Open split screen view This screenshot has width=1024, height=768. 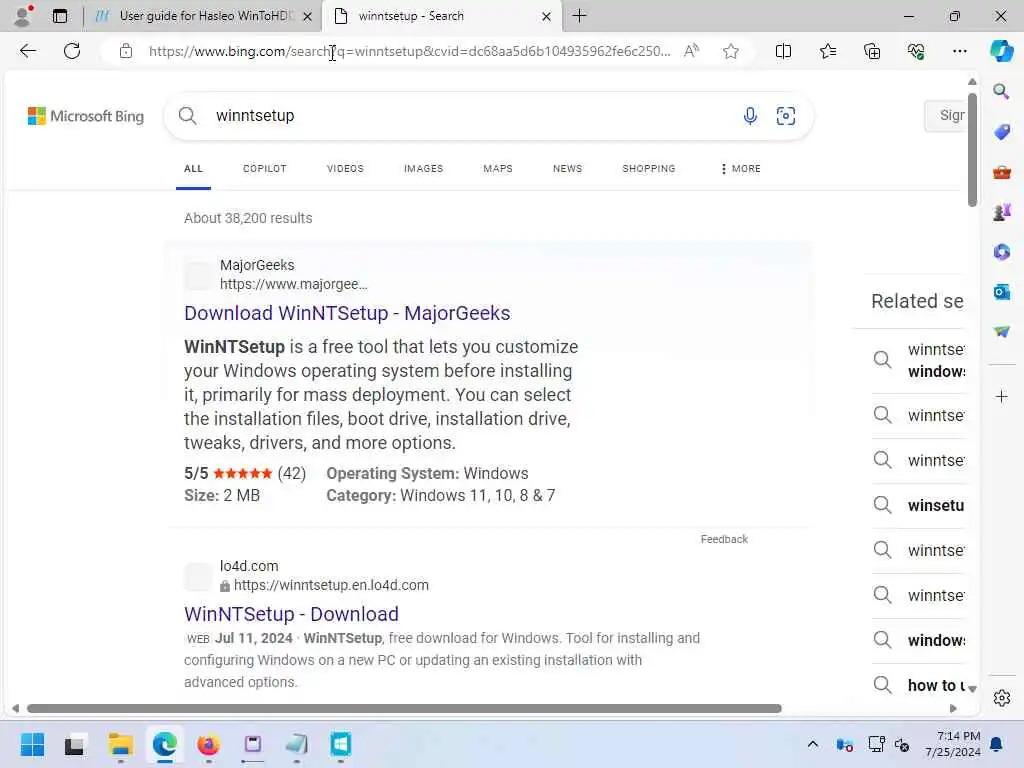pos(783,51)
